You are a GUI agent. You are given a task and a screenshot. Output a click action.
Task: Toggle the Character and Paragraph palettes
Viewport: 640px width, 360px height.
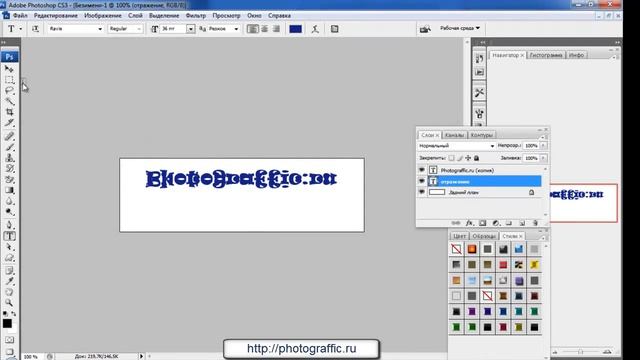[335, 29]
